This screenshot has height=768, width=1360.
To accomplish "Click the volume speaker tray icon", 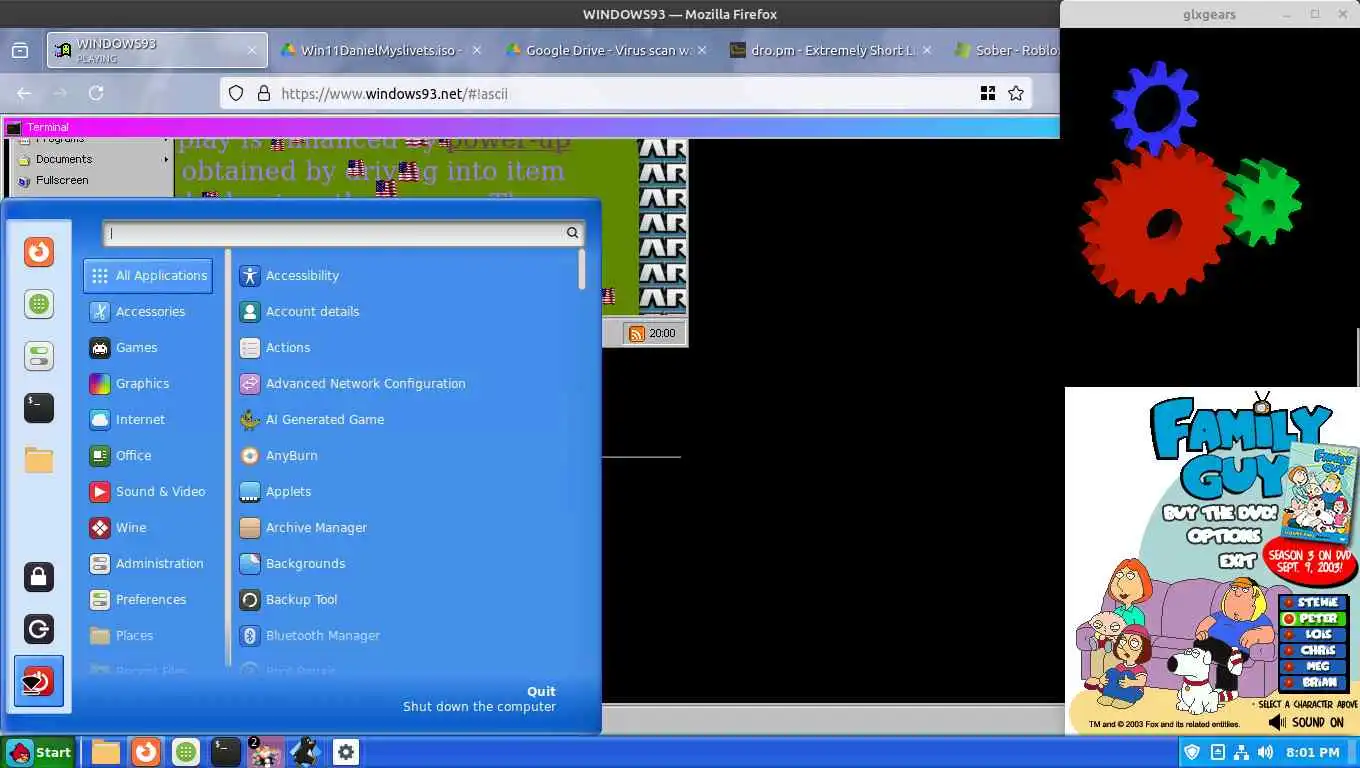I will pos(1265,752).
